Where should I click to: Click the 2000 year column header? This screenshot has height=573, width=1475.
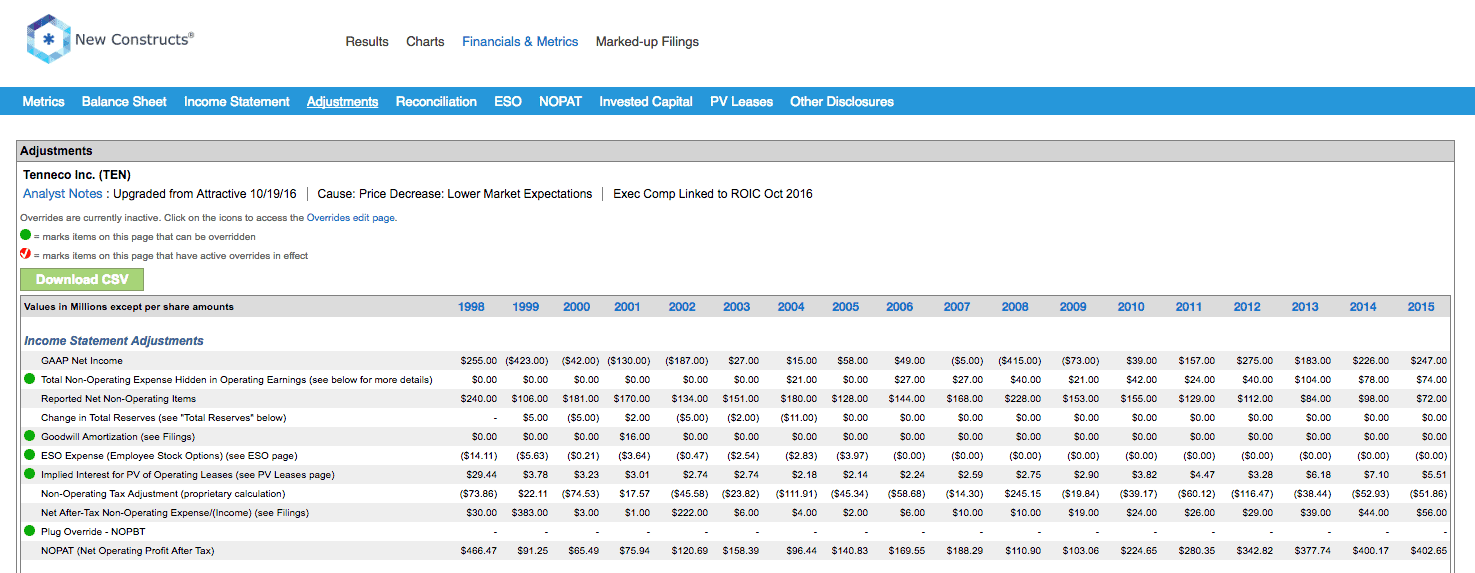click(577, 307)
